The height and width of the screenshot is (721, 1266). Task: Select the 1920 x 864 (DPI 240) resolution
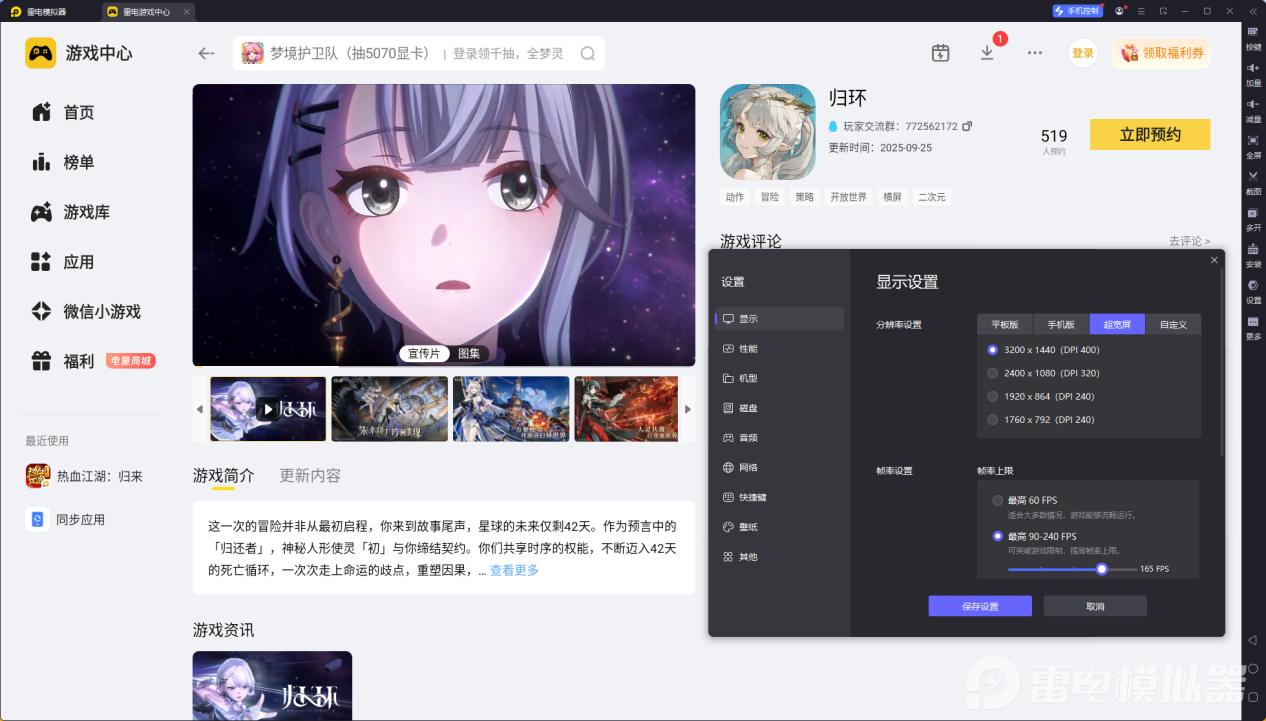(x=1040, y=396)
